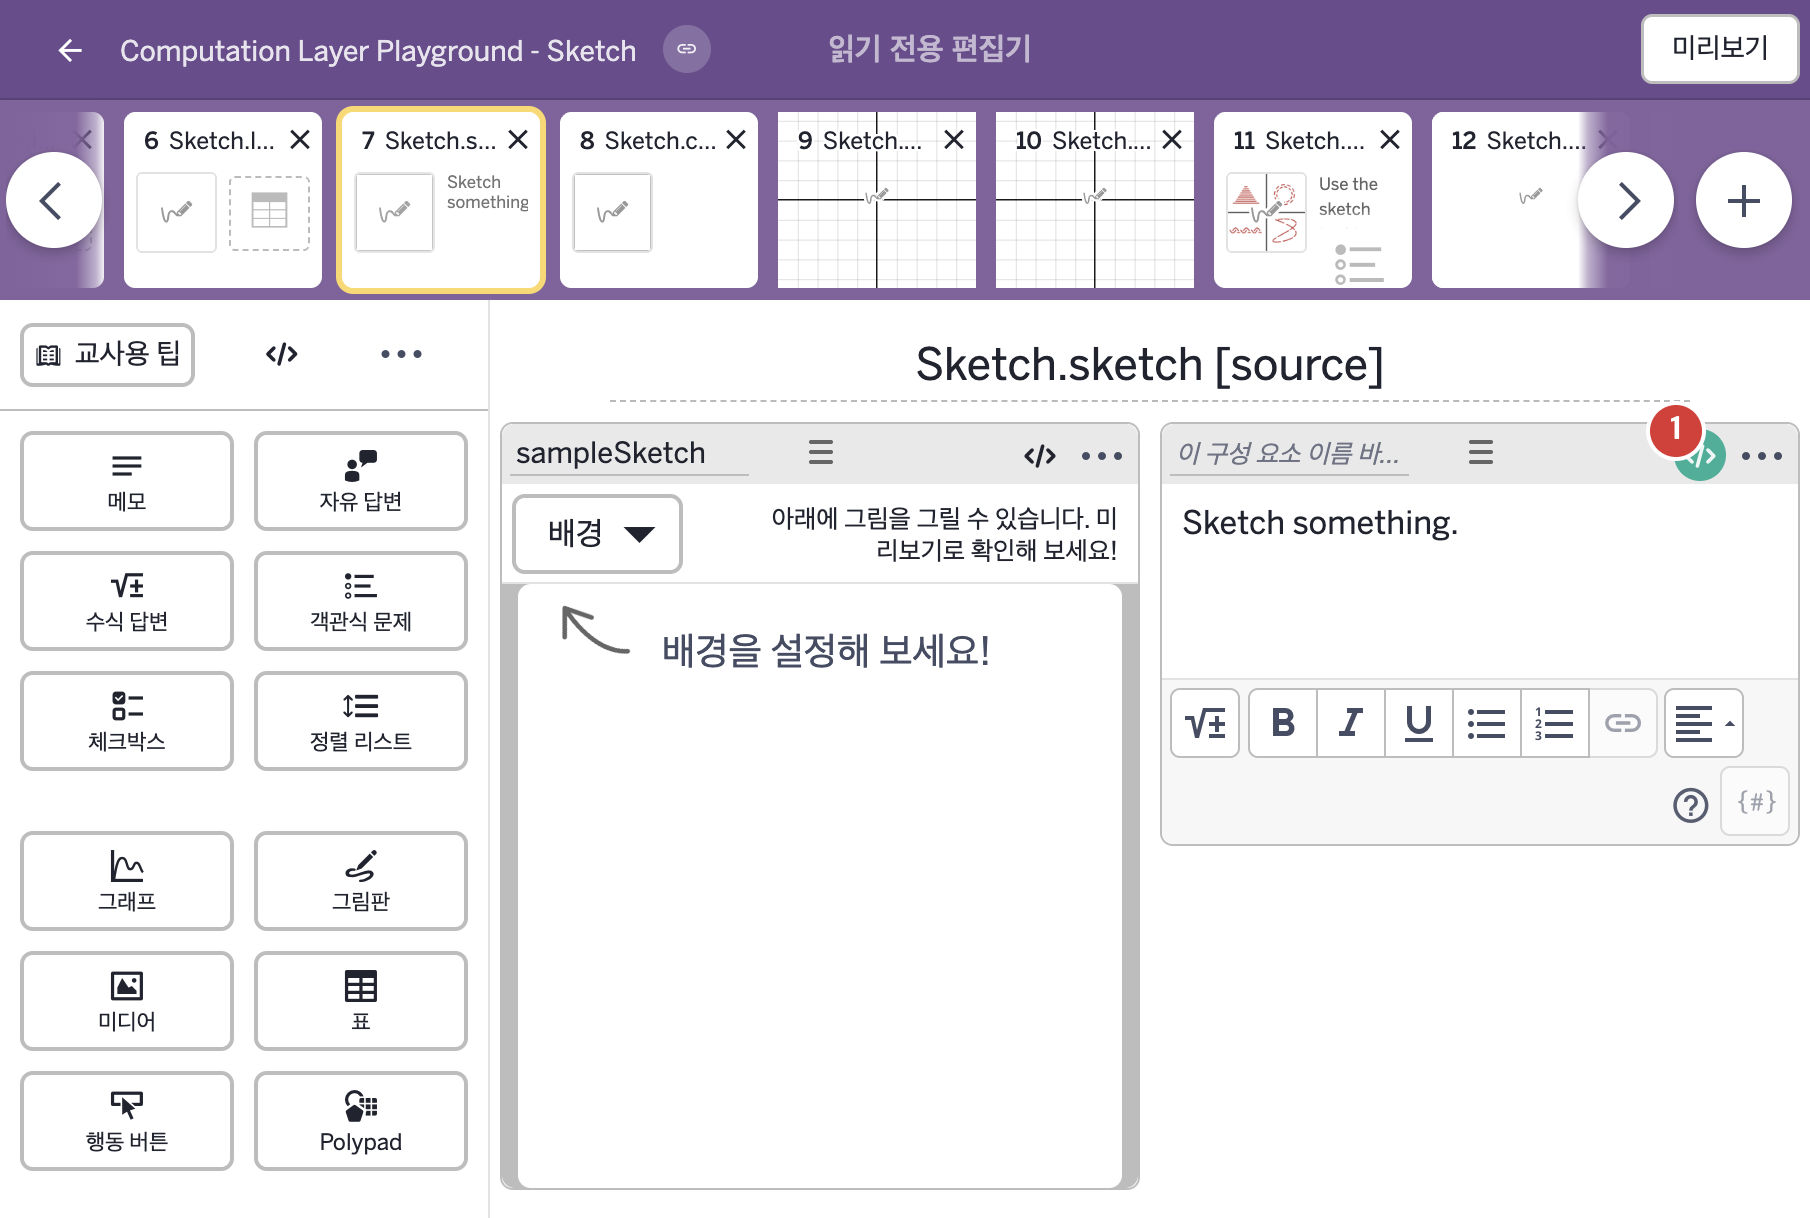Go back with the left arrow icon
1810x1218 pixels.
pyautogui.click(x=70, y=50)
